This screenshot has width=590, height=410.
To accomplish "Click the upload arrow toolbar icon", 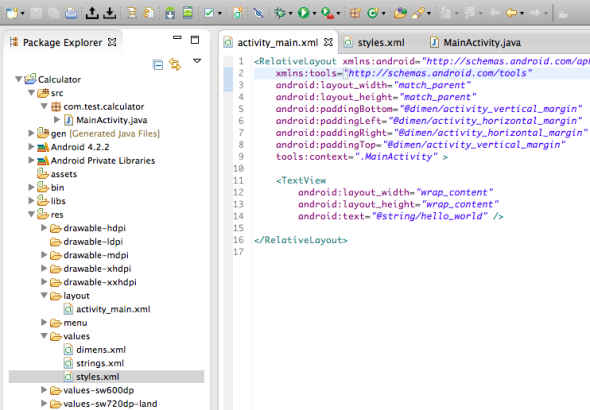I will (x=92, y=13).
